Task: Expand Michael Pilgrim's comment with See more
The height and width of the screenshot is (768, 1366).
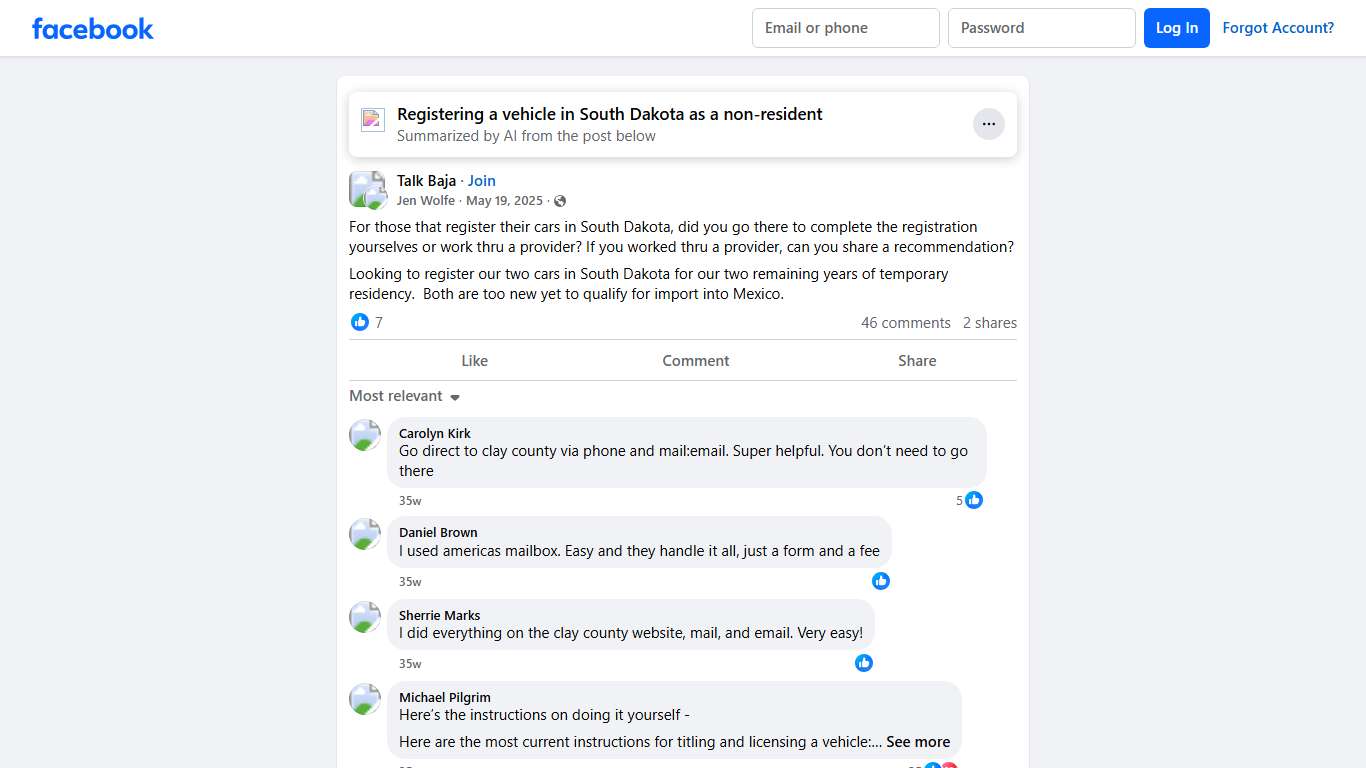Action: click(x=918, y=742)
